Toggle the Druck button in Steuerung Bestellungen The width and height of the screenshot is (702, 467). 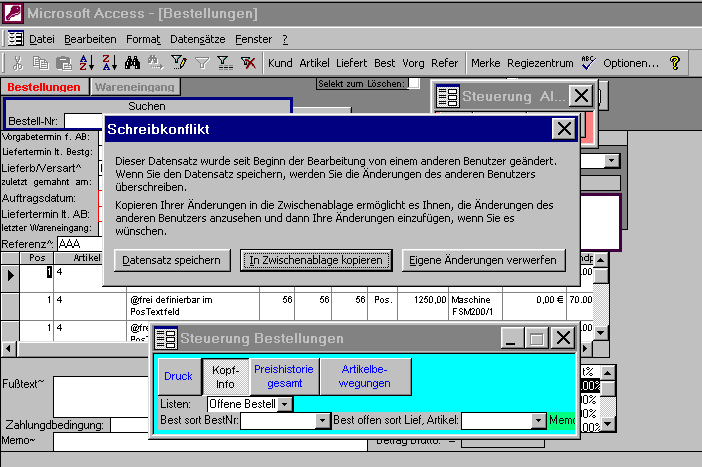pyautogui.click(x=178, y=376)
